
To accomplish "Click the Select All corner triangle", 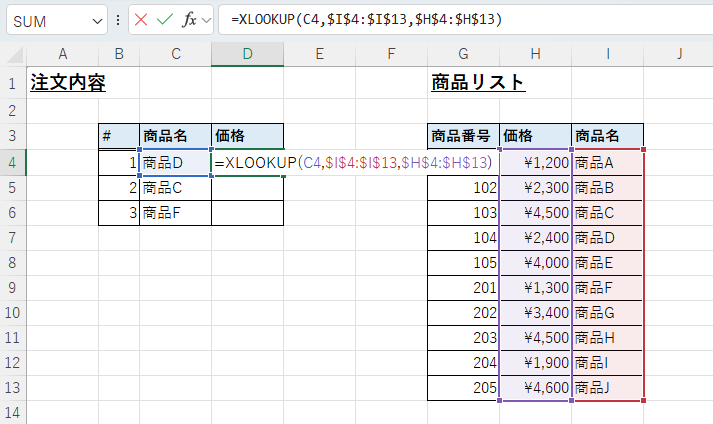I will pos(13,53).
